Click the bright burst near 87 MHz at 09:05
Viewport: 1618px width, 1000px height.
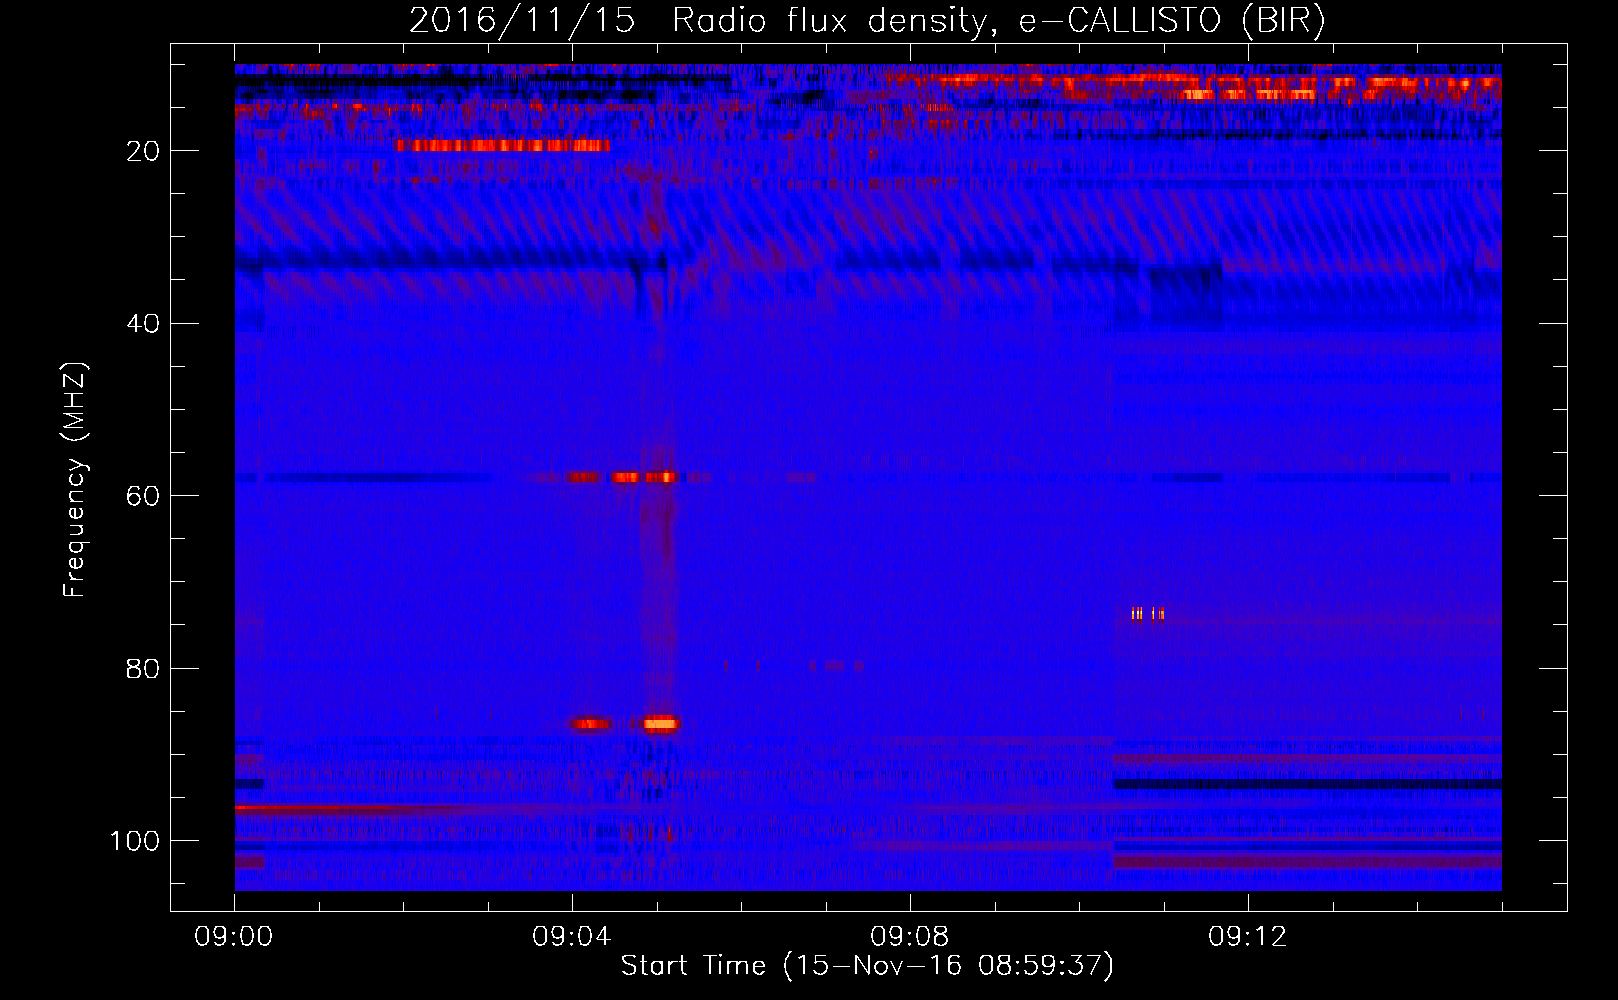tap(661, 724)
